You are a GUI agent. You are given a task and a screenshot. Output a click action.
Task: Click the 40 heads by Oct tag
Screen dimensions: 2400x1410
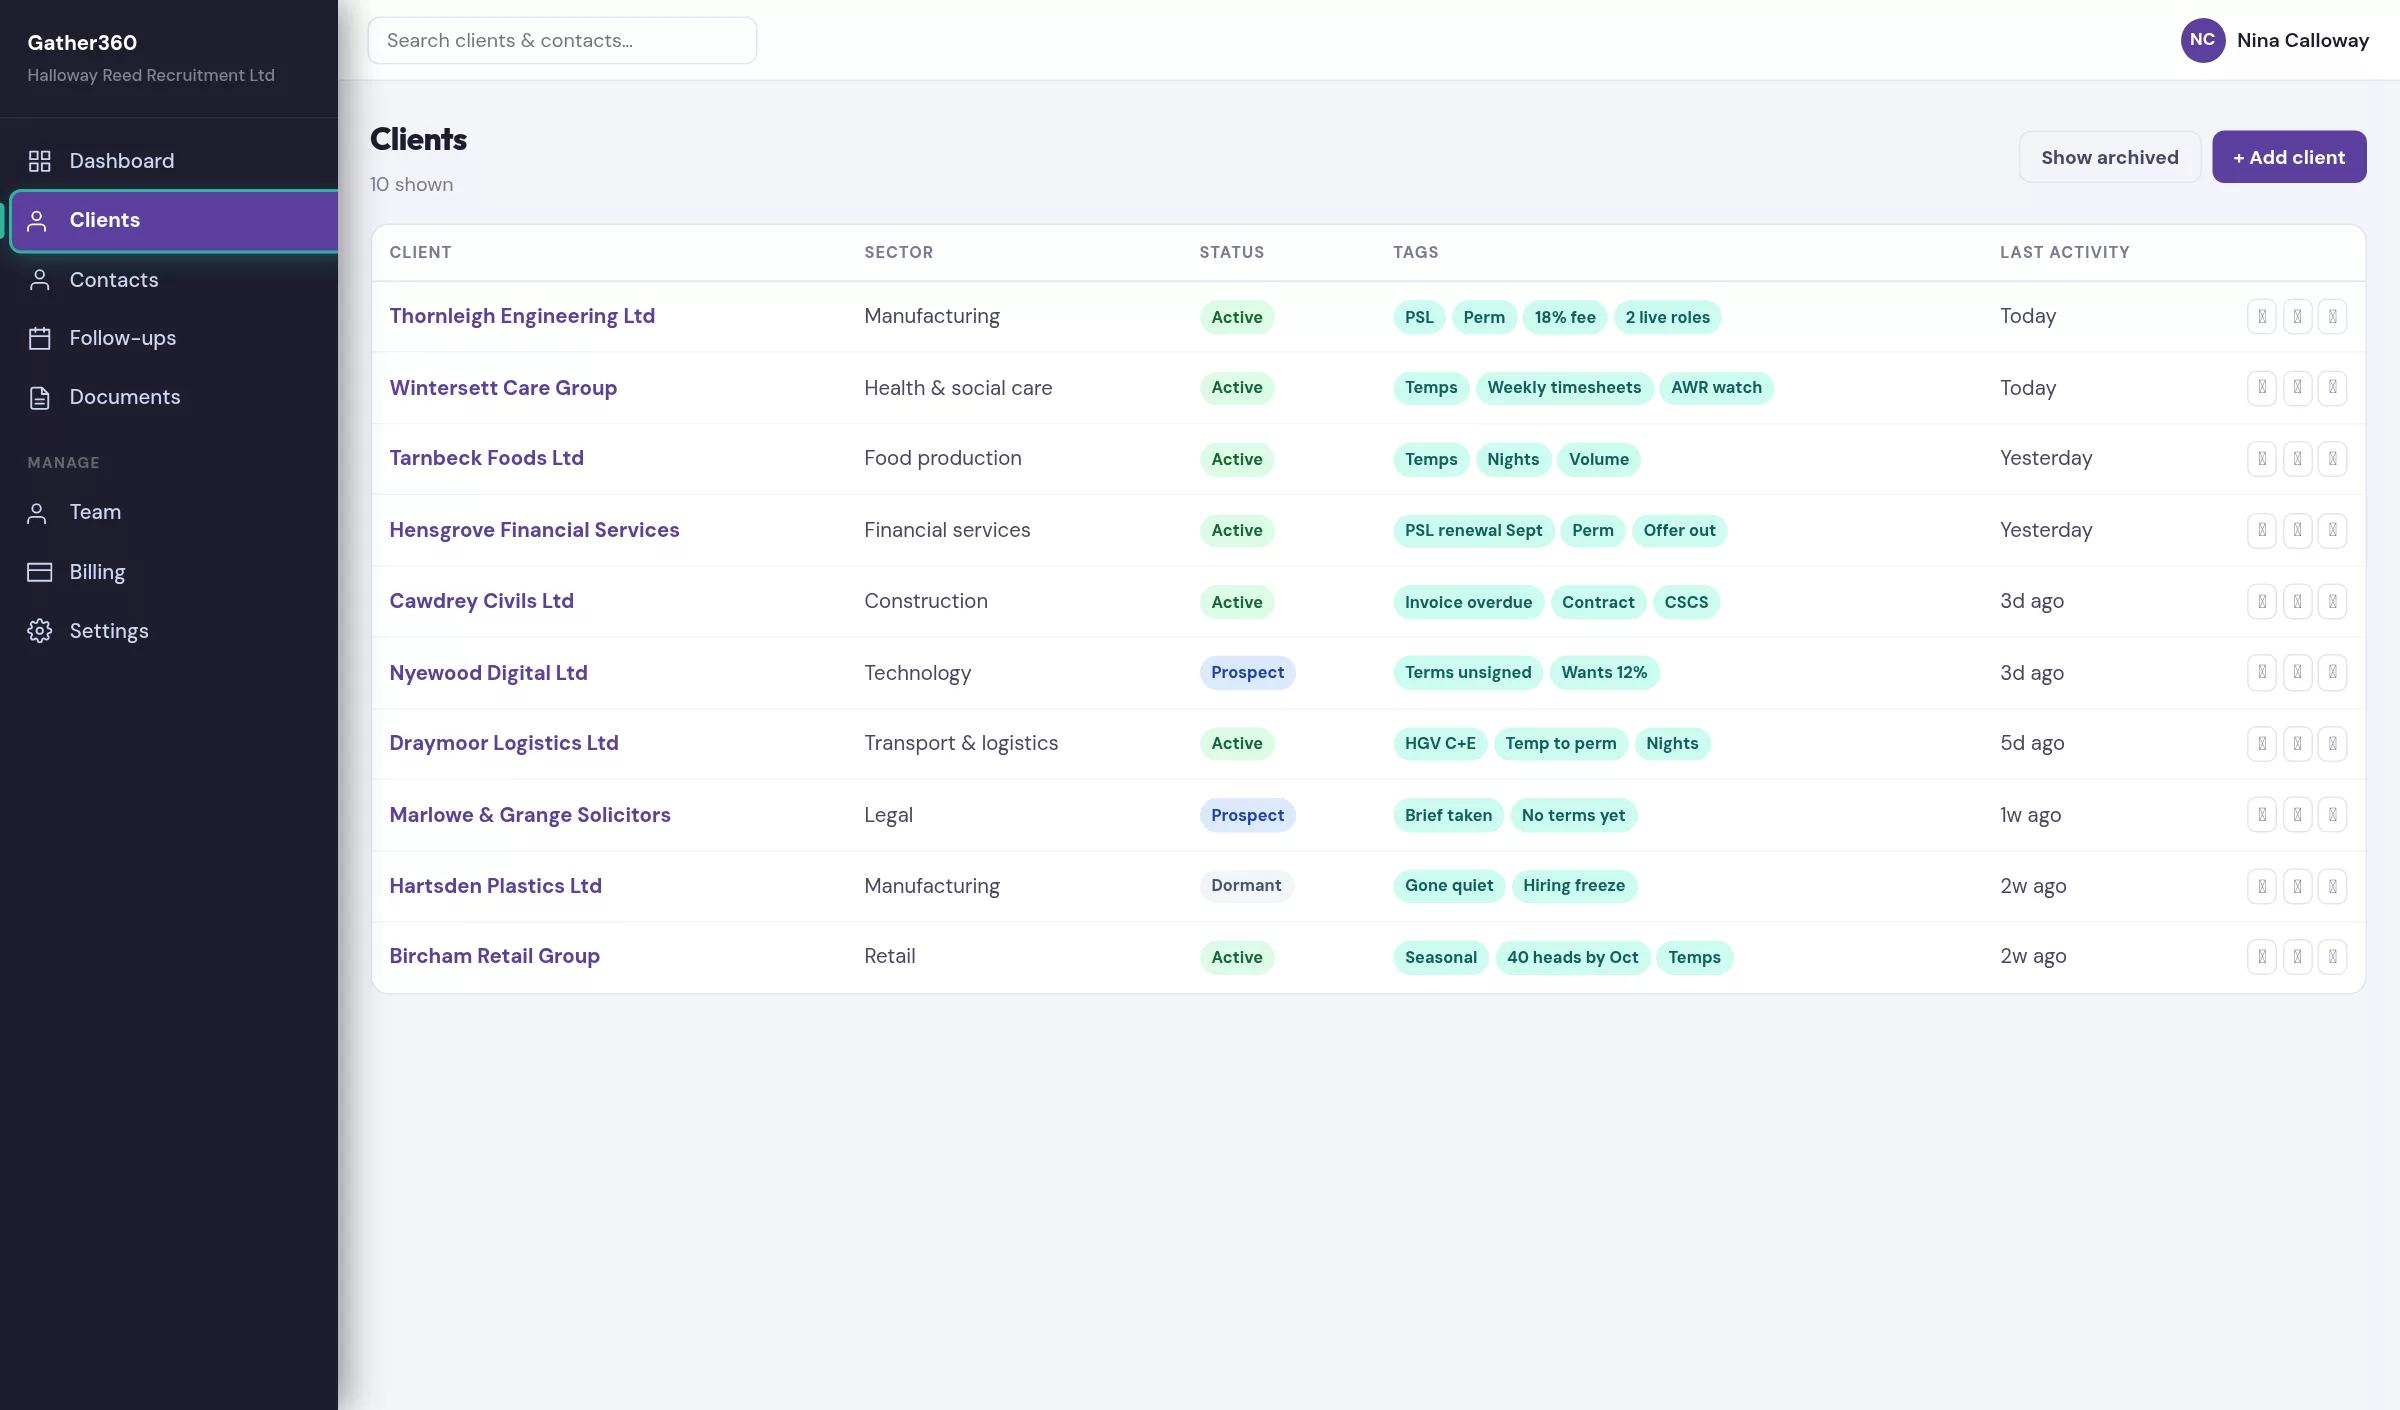pyautogui.click(x=1572, y=957)
